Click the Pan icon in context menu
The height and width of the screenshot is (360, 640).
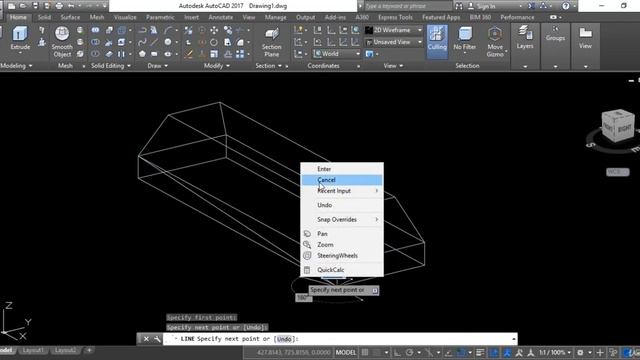[x=307, y=234]
